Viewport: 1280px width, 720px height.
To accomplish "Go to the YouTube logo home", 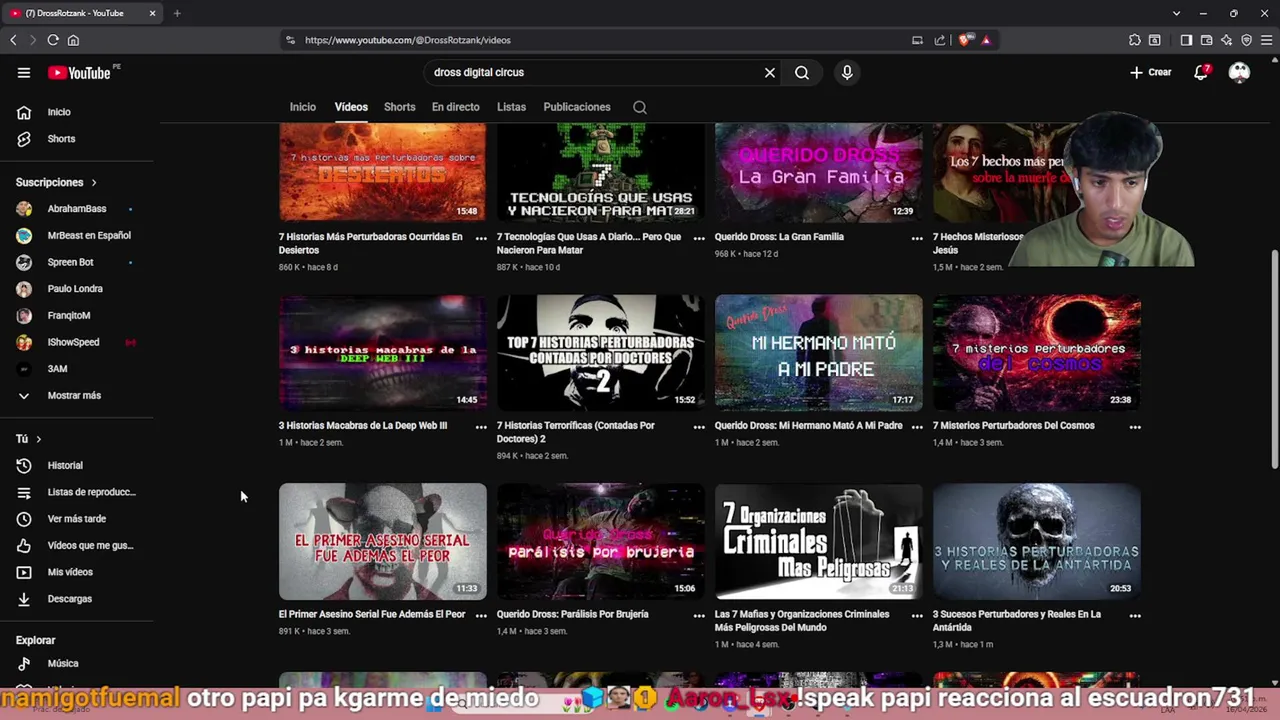I will coord(79,73).
